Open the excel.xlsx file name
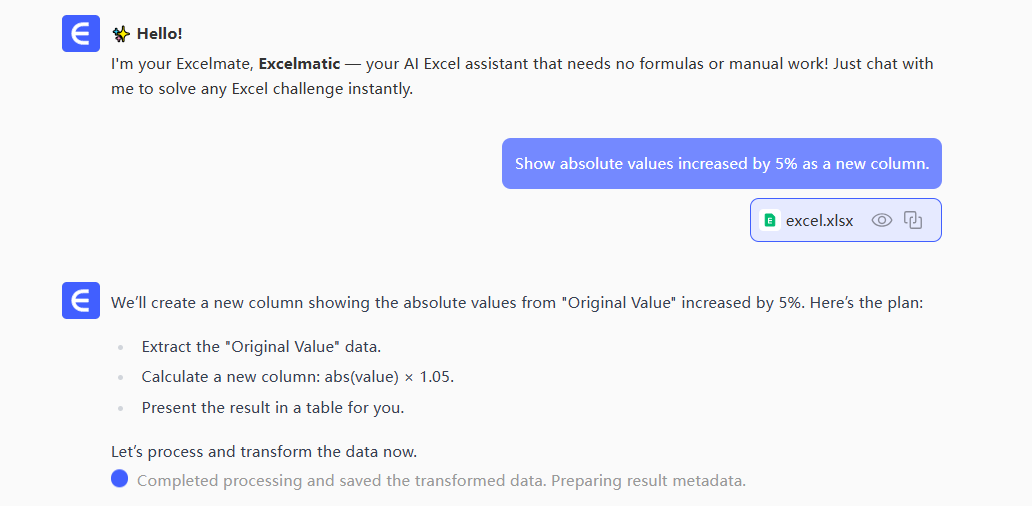 [819, 220]
